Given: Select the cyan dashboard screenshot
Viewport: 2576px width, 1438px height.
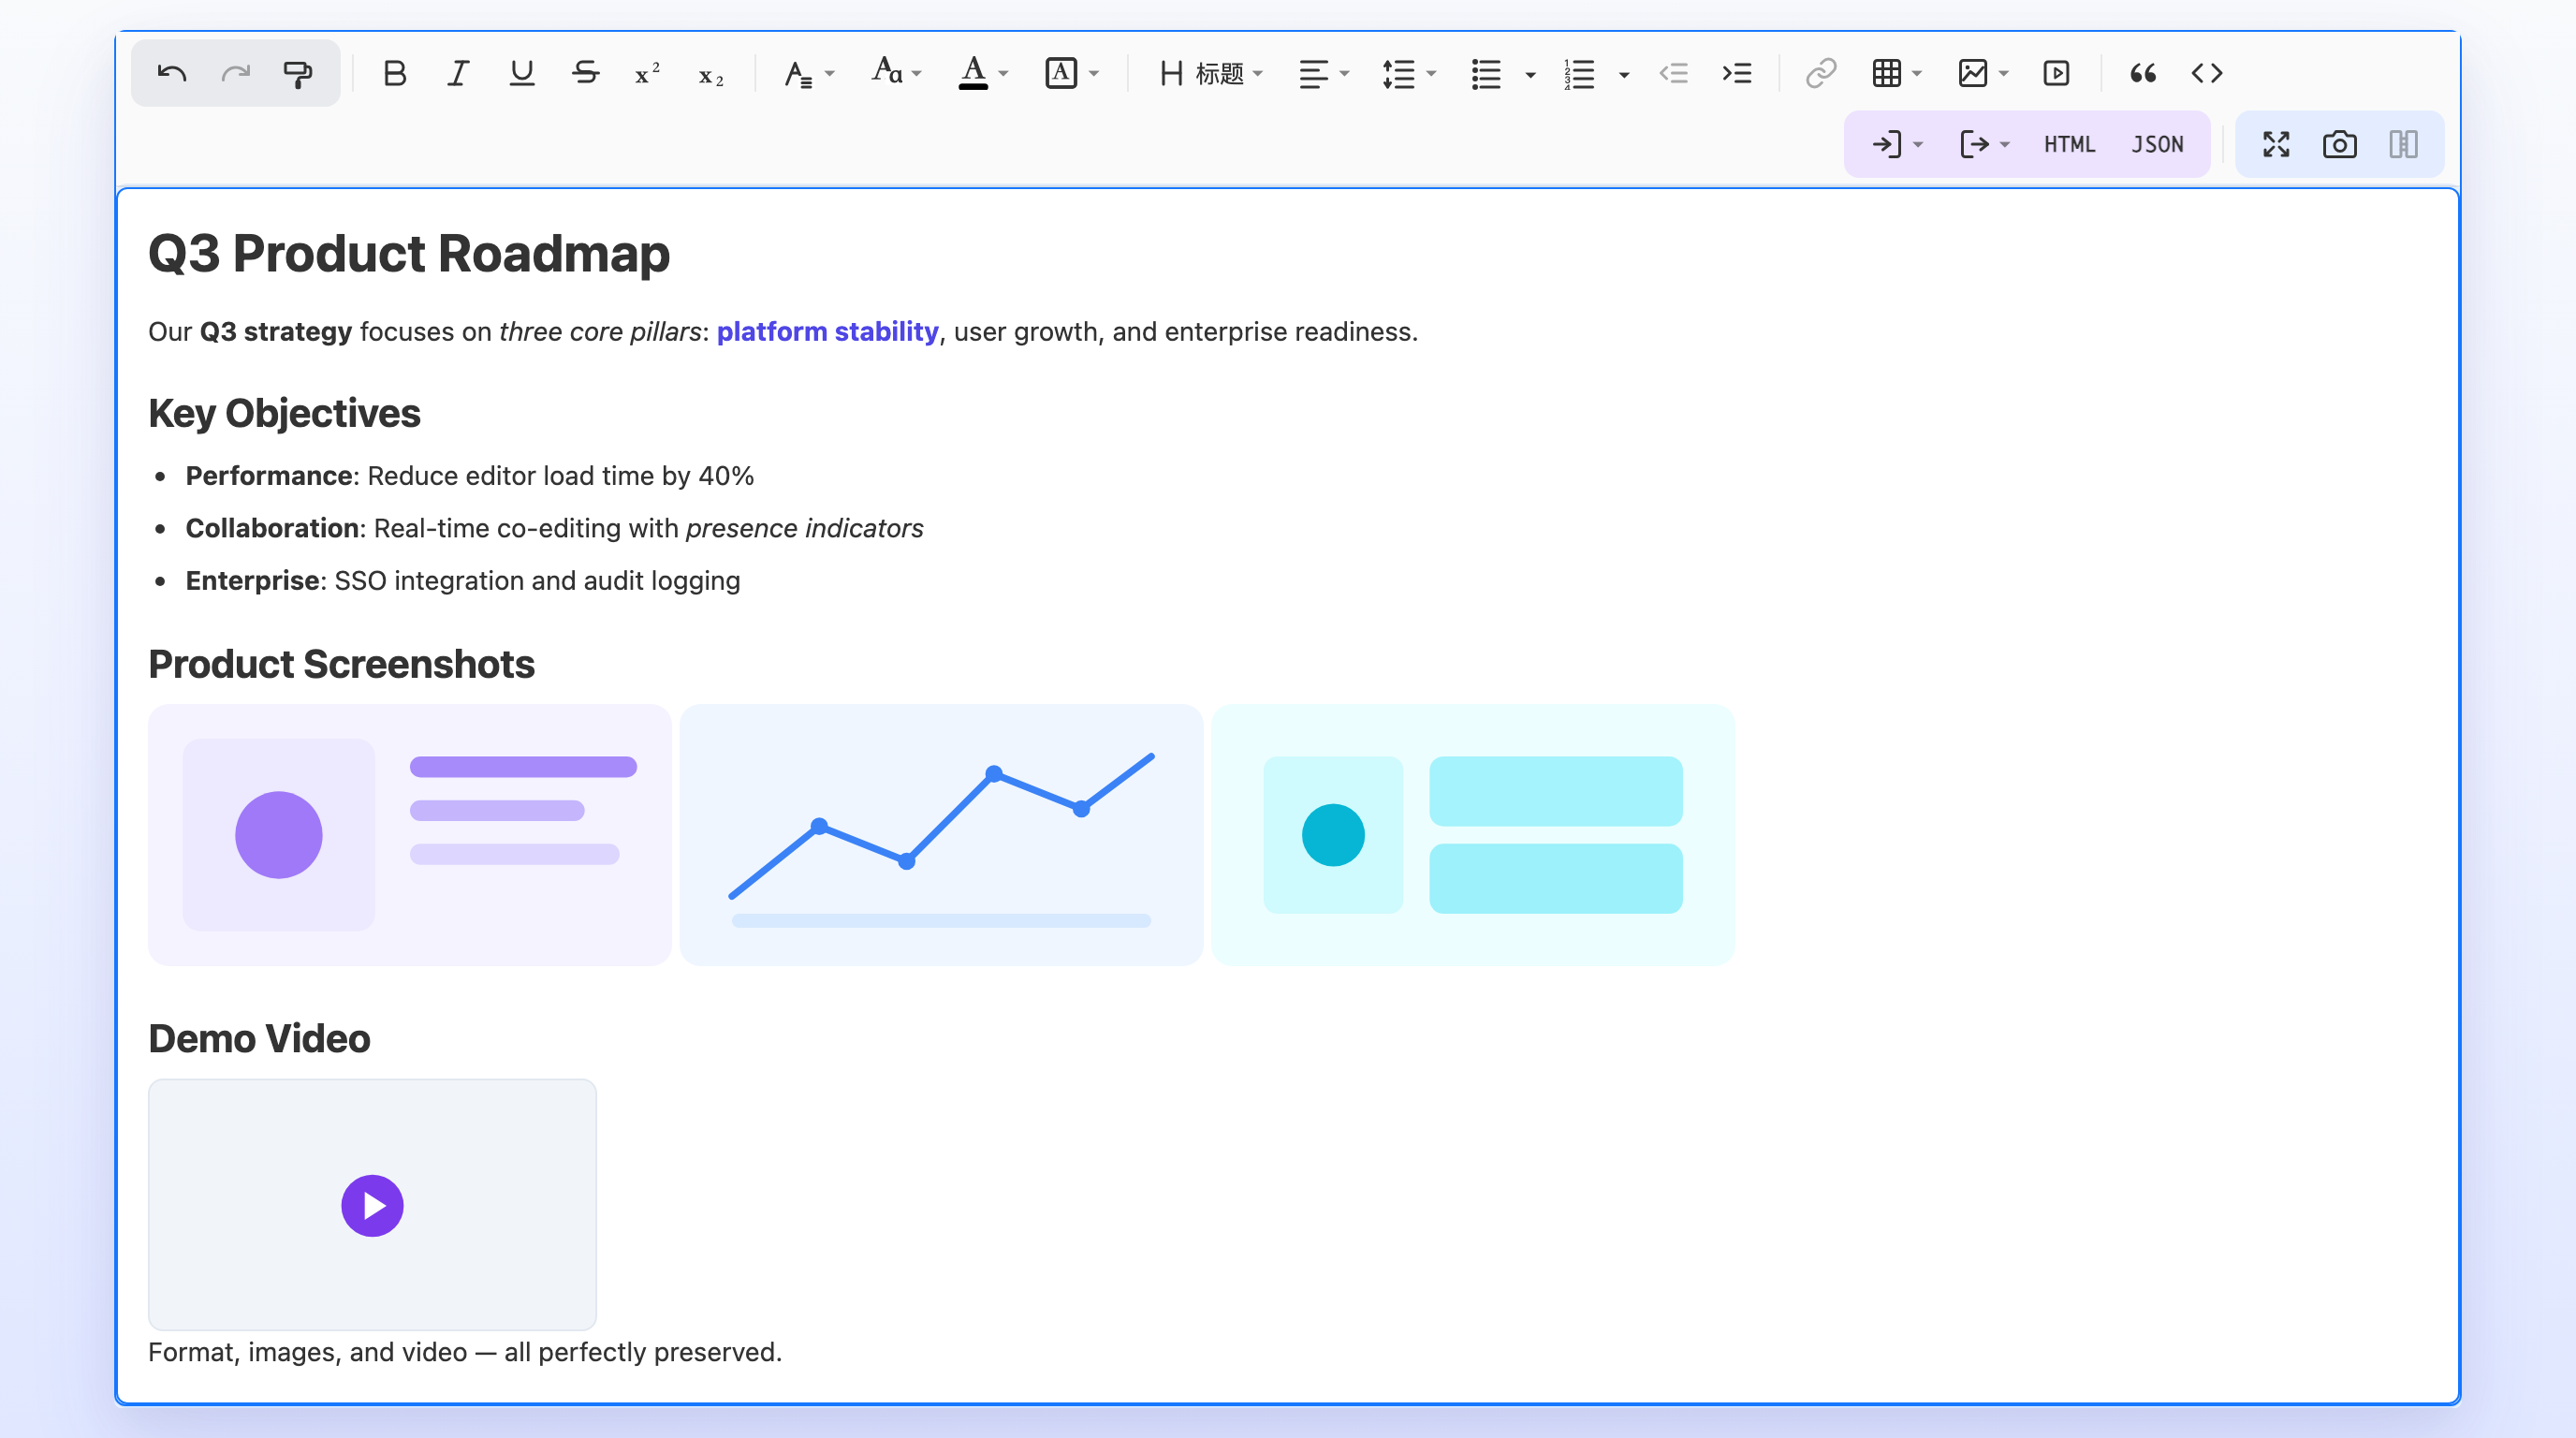Looking at the screenshot, I should (x=1473, y=835).
